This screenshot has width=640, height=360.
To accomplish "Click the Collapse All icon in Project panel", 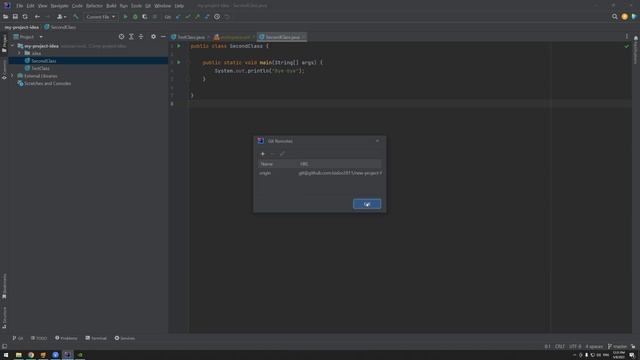I will (141, 37).
